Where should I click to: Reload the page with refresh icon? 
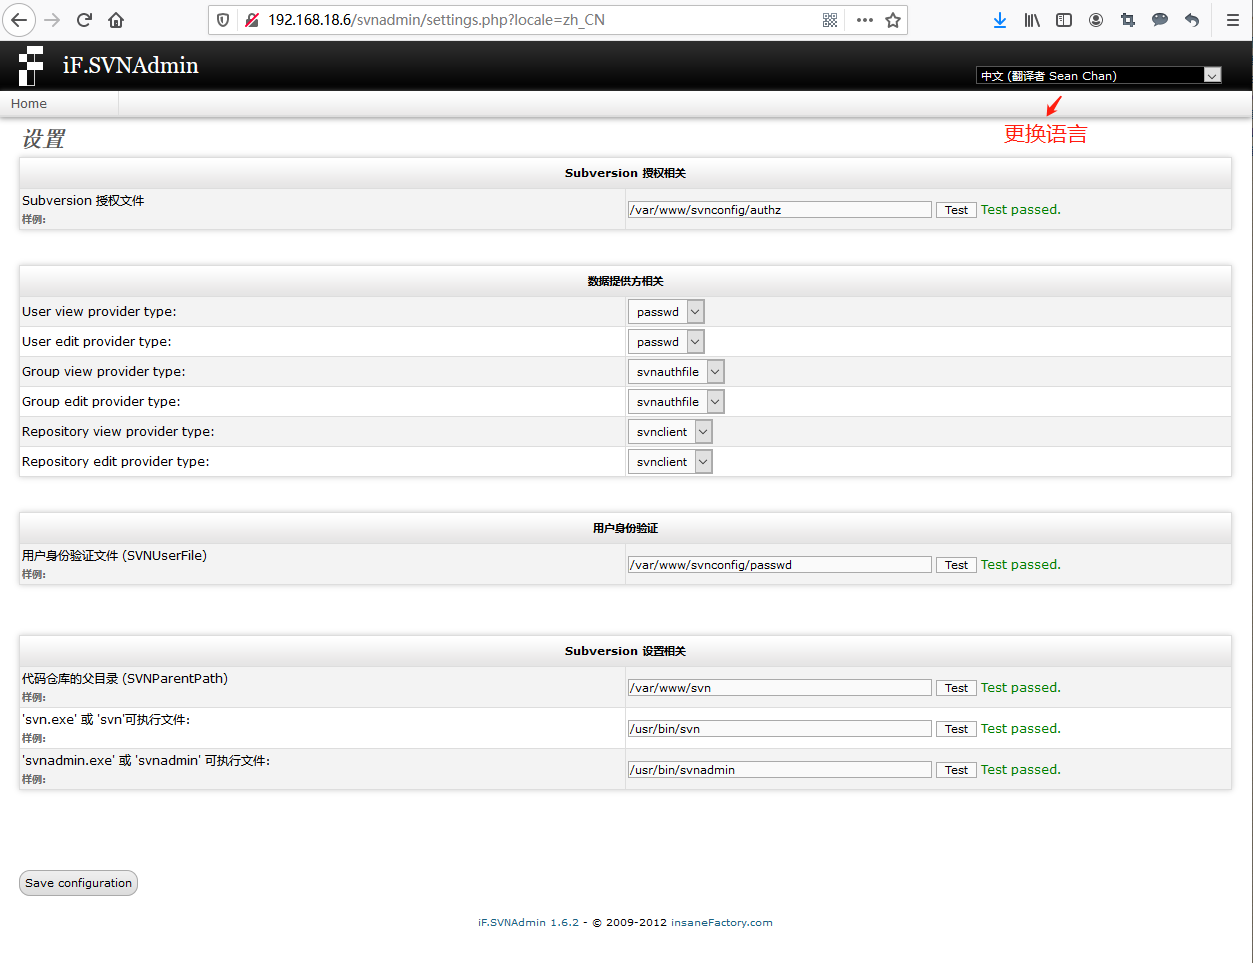coord(85,20)
